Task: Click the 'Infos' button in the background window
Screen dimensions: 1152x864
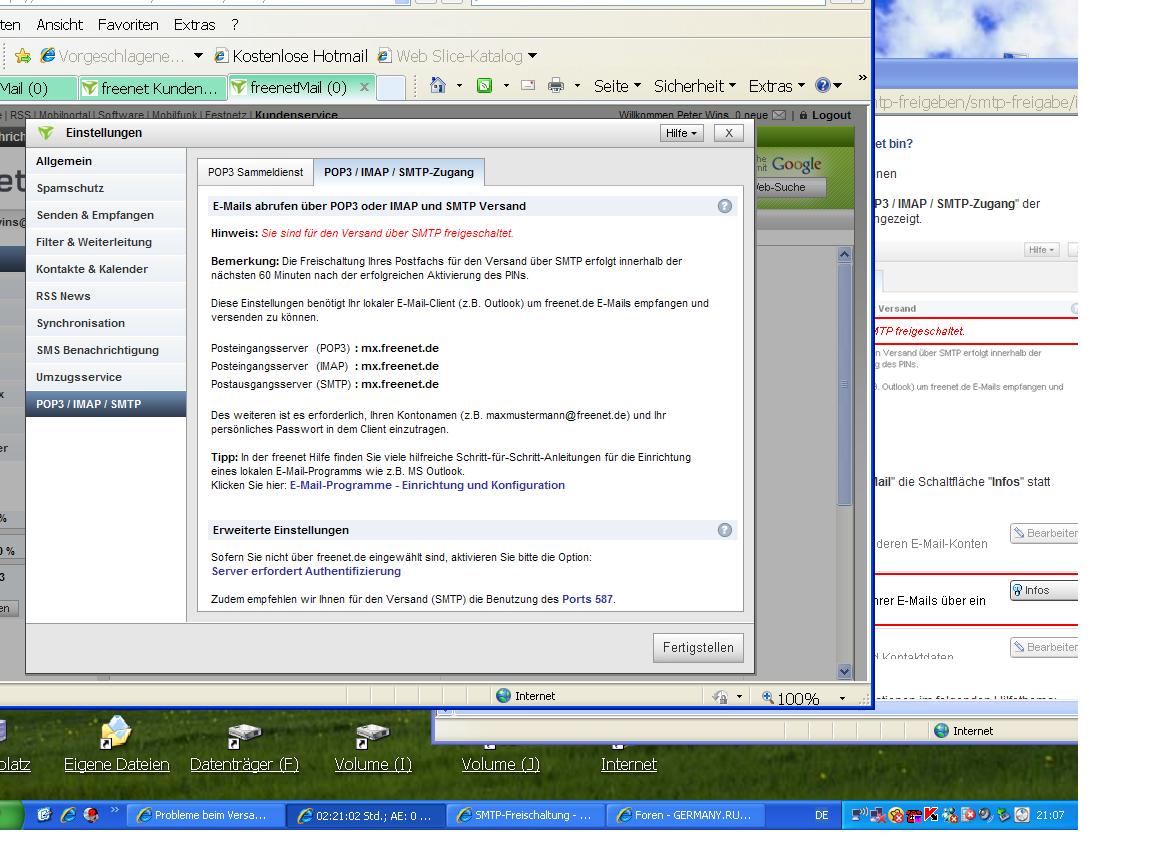Action: [1043, 591]
